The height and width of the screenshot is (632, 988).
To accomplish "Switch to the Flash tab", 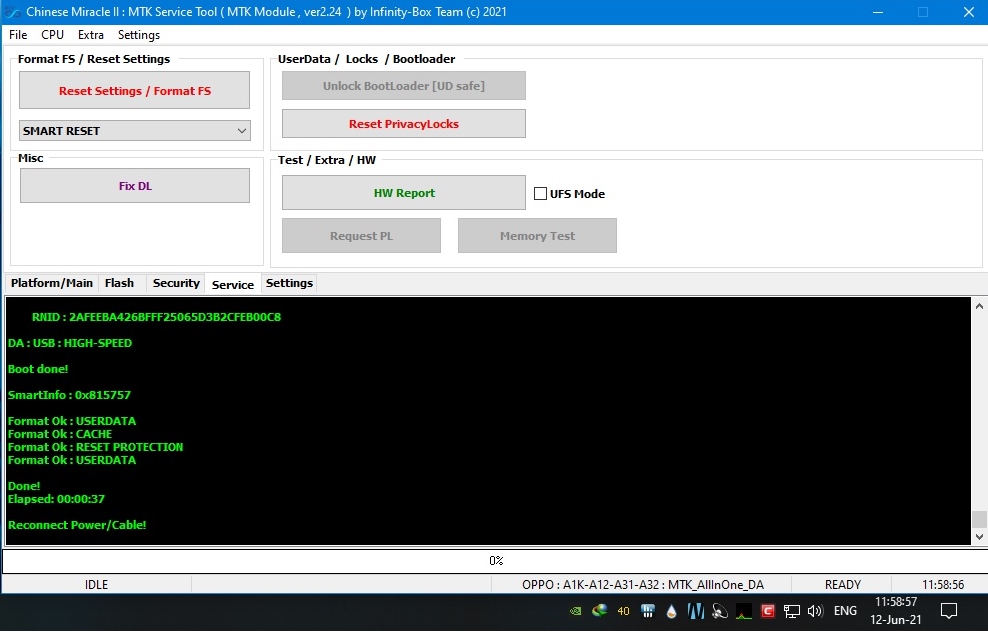I will click(x=119, y=283).
